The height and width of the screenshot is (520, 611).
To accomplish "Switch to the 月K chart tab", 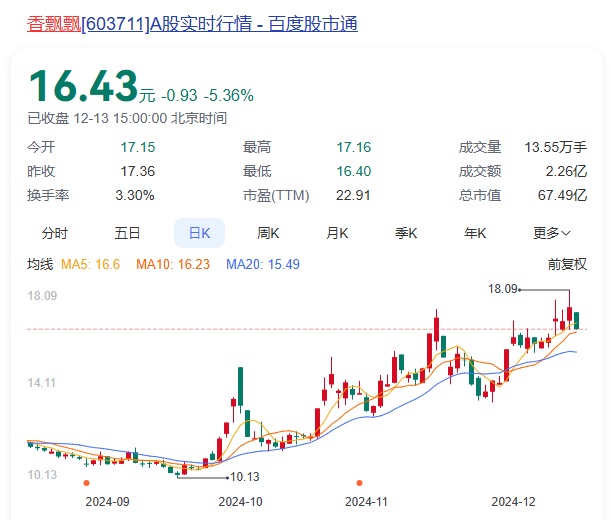I will click(x=337, y=233).
